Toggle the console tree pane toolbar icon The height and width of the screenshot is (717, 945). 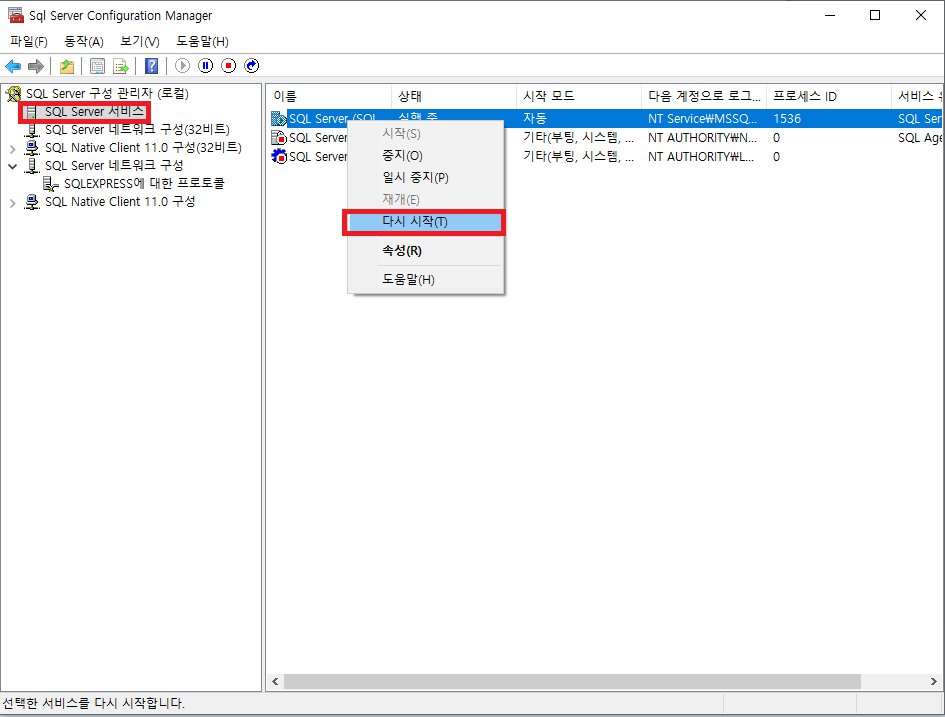click(97, 66)
